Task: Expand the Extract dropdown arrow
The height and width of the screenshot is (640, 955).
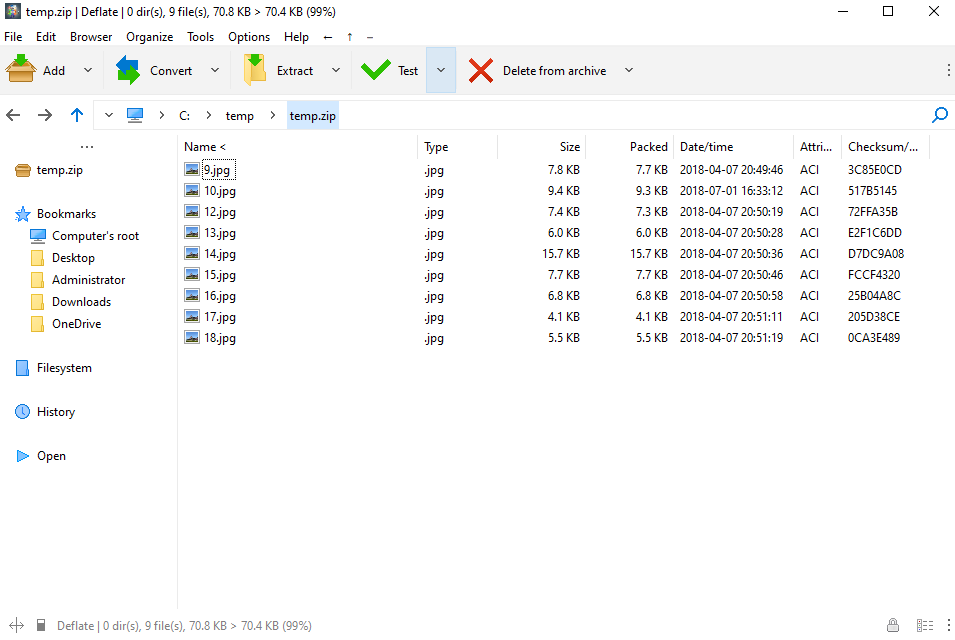Action: [336, 70]
